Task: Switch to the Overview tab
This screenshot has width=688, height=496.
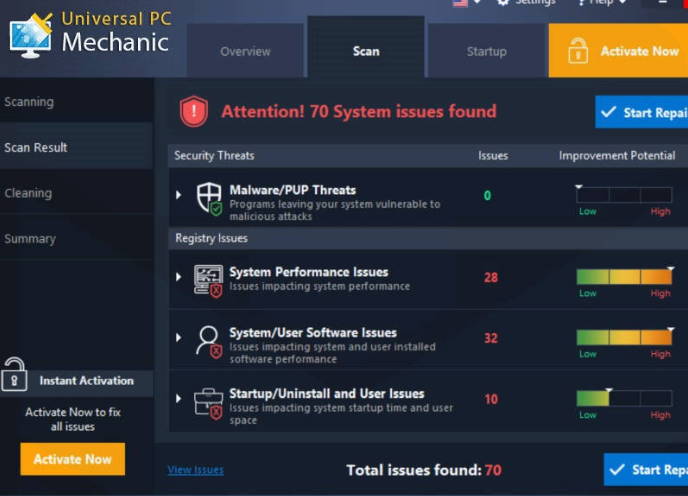Action: point(245,51)
